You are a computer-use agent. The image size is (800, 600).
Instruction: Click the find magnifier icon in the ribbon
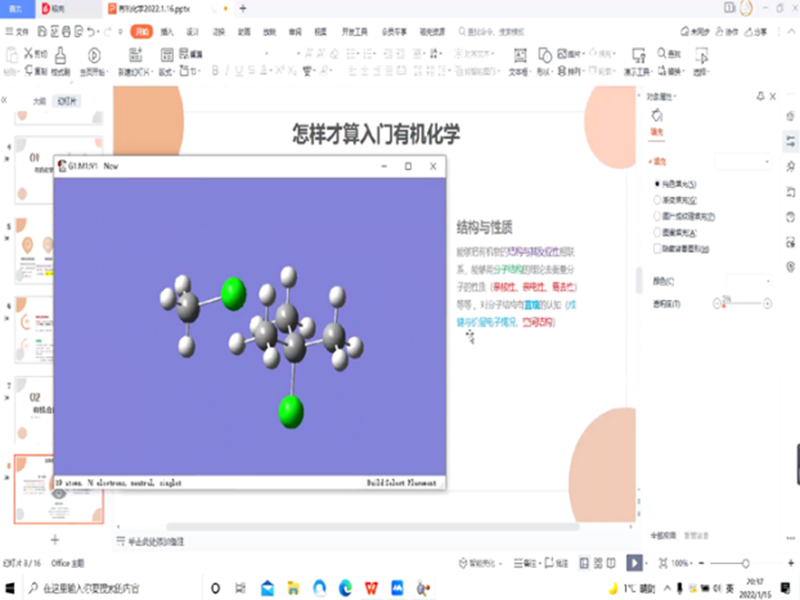coord(661,54)
